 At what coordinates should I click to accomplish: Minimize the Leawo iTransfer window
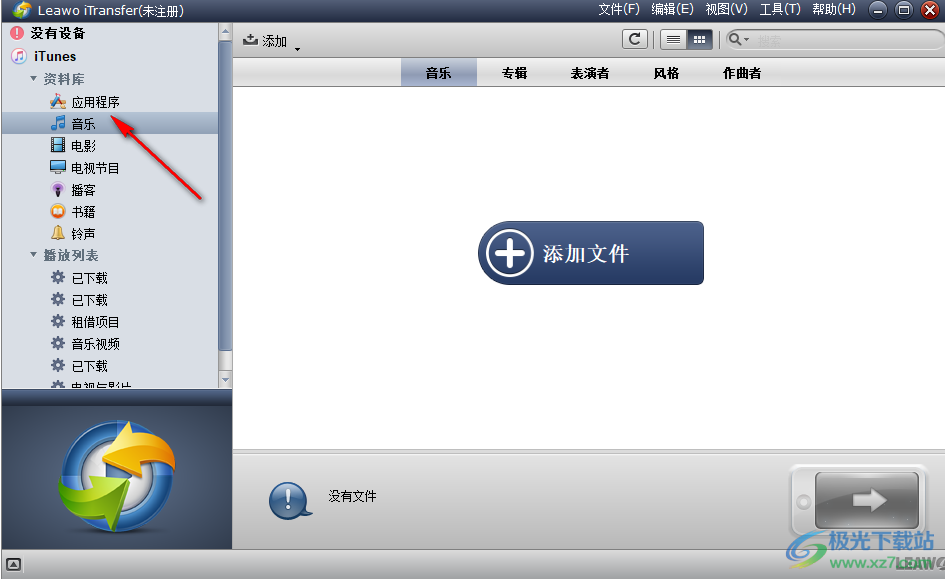tap(878, 10)
